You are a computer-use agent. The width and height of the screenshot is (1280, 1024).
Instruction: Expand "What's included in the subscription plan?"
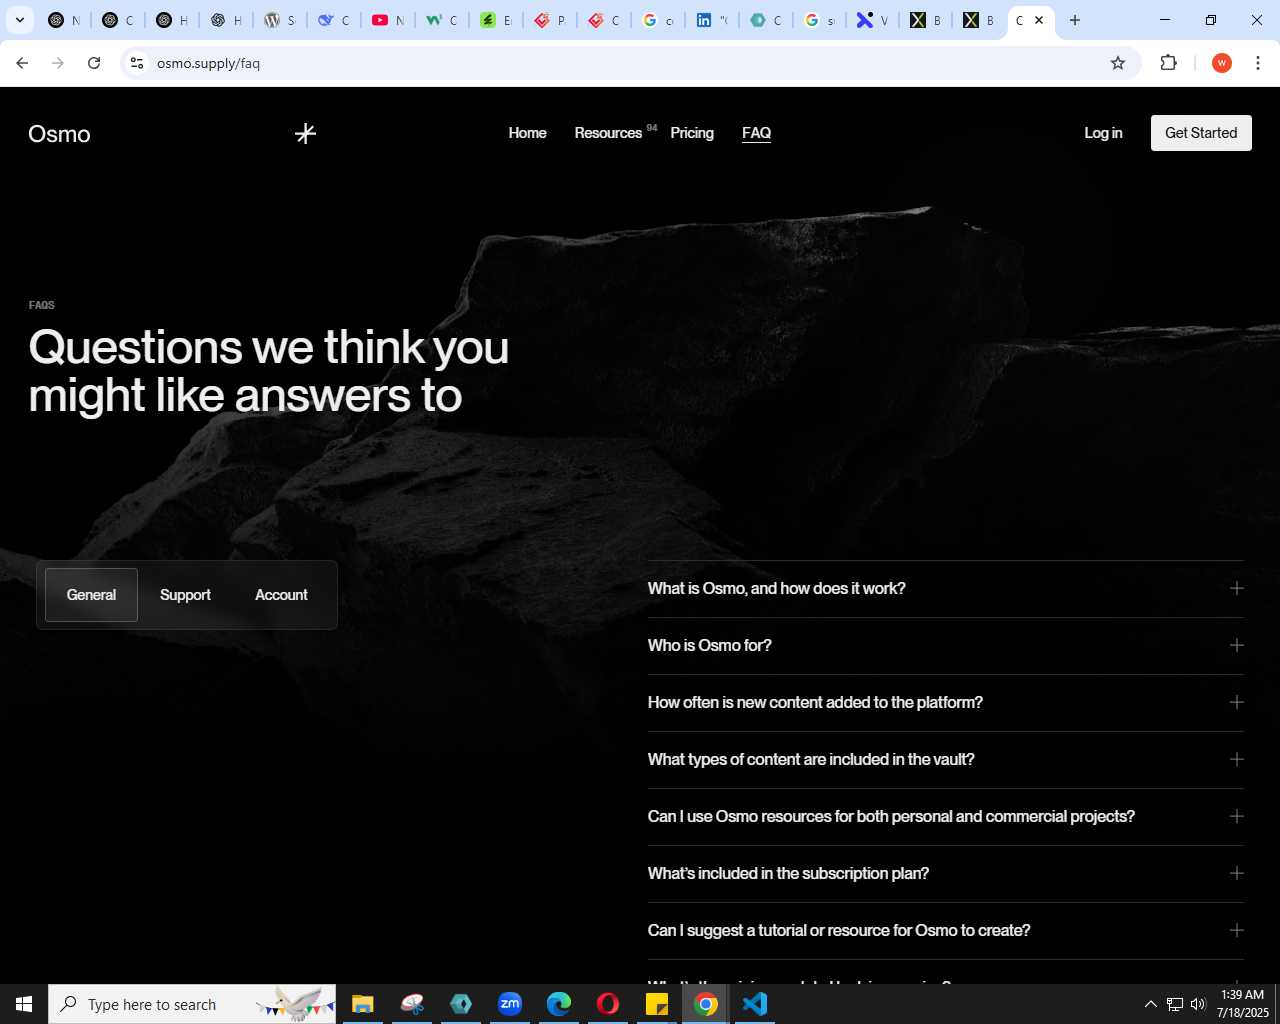[946, 874]
